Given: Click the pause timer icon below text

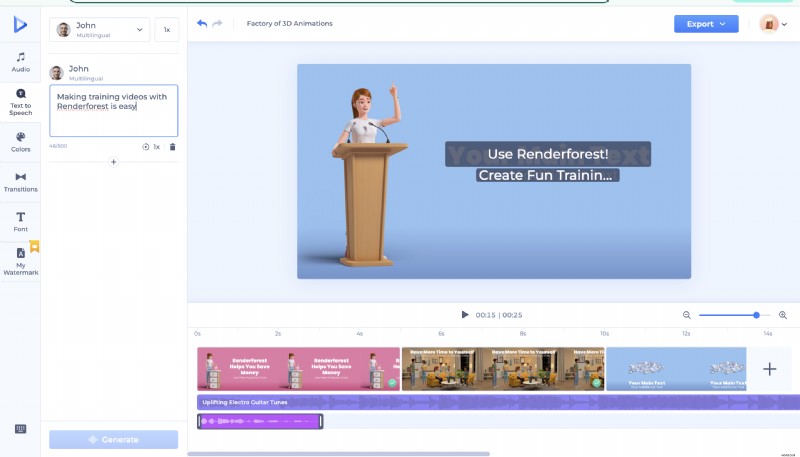Looking at the screenshot, I should 145,147.
